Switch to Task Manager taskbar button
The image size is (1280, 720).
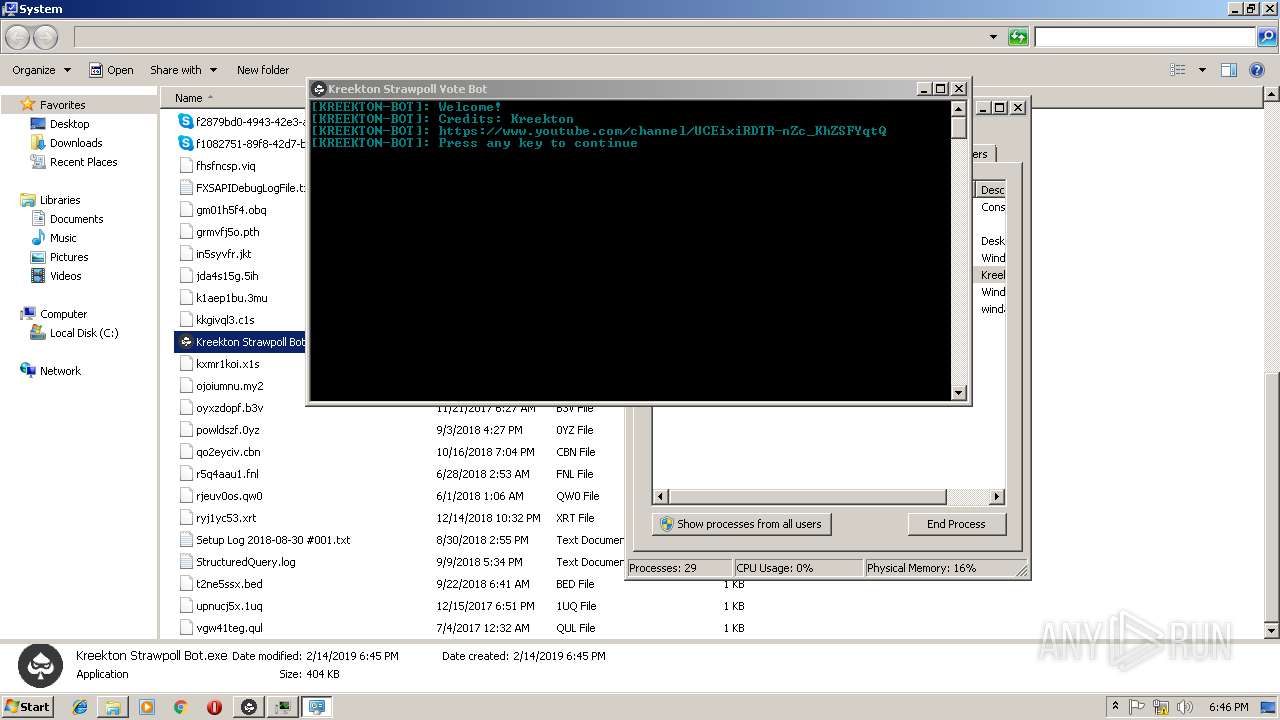[283, 707]
